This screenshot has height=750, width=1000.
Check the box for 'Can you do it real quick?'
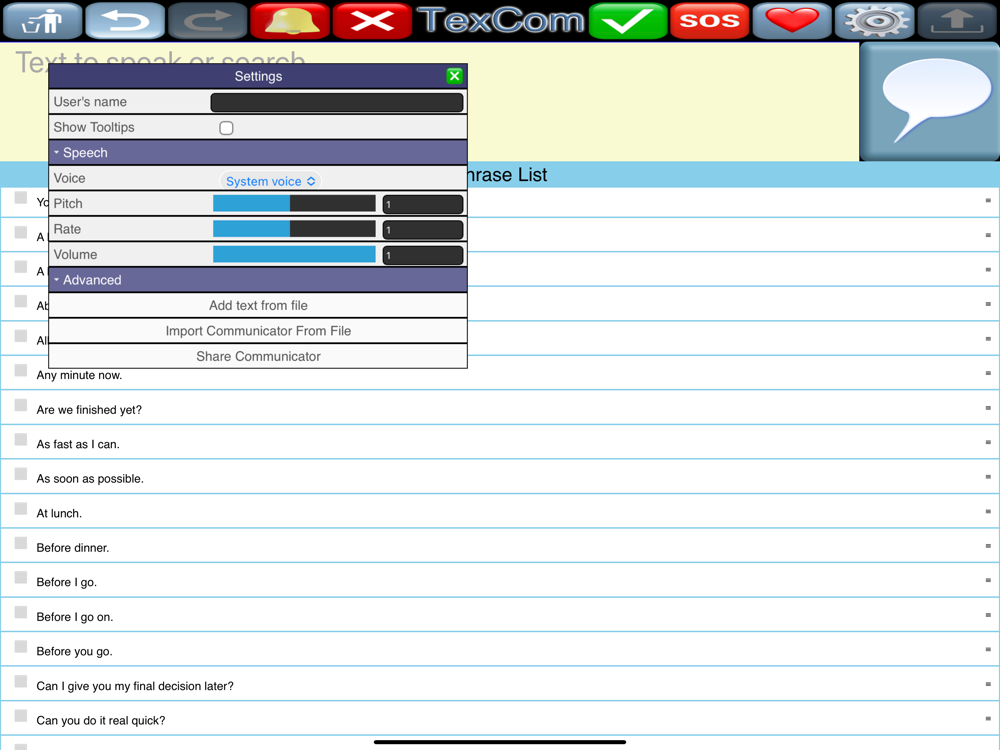tap(21, 716)
